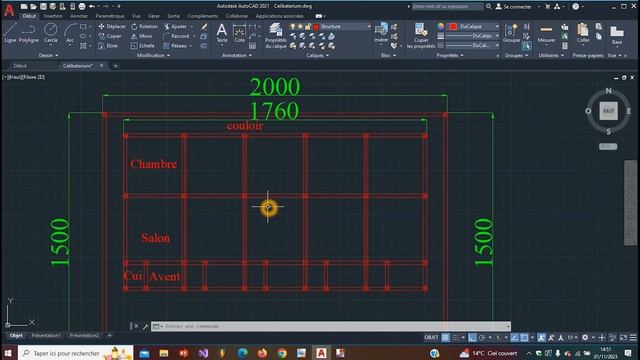Viewport: 640px width, 360px height.
Task: Select the Réseau array tool
Action: click(176, 46)
